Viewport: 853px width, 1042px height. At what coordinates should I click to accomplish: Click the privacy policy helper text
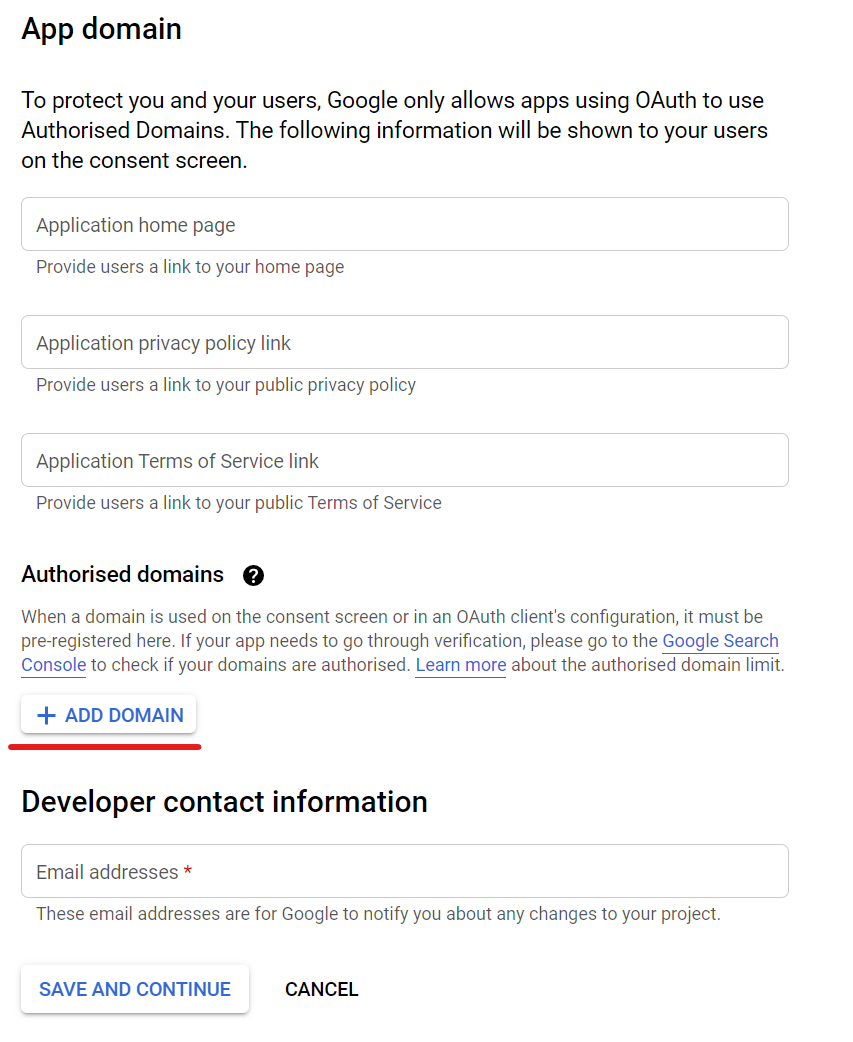click(226, 385)
